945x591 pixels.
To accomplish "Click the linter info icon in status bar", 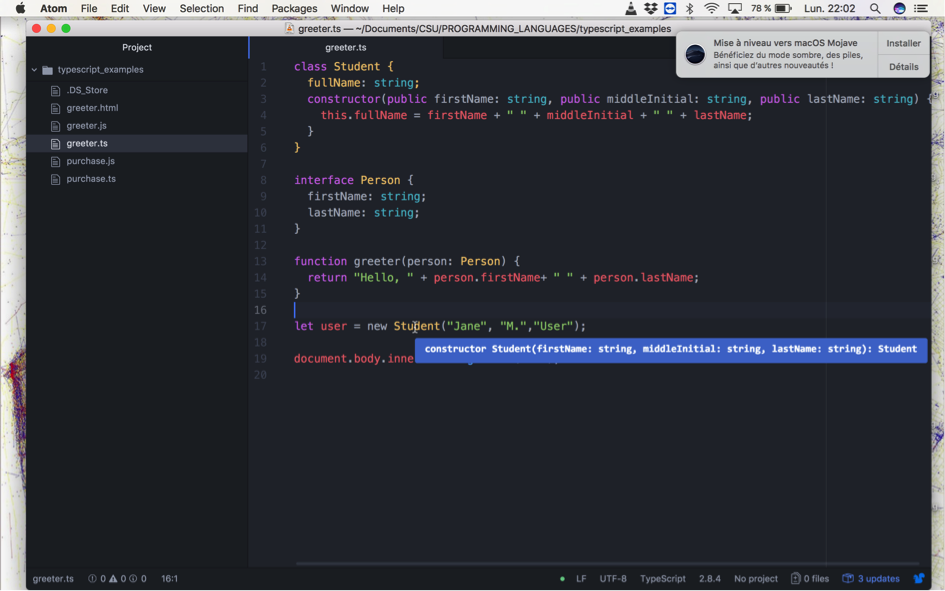I will point(133,578).
